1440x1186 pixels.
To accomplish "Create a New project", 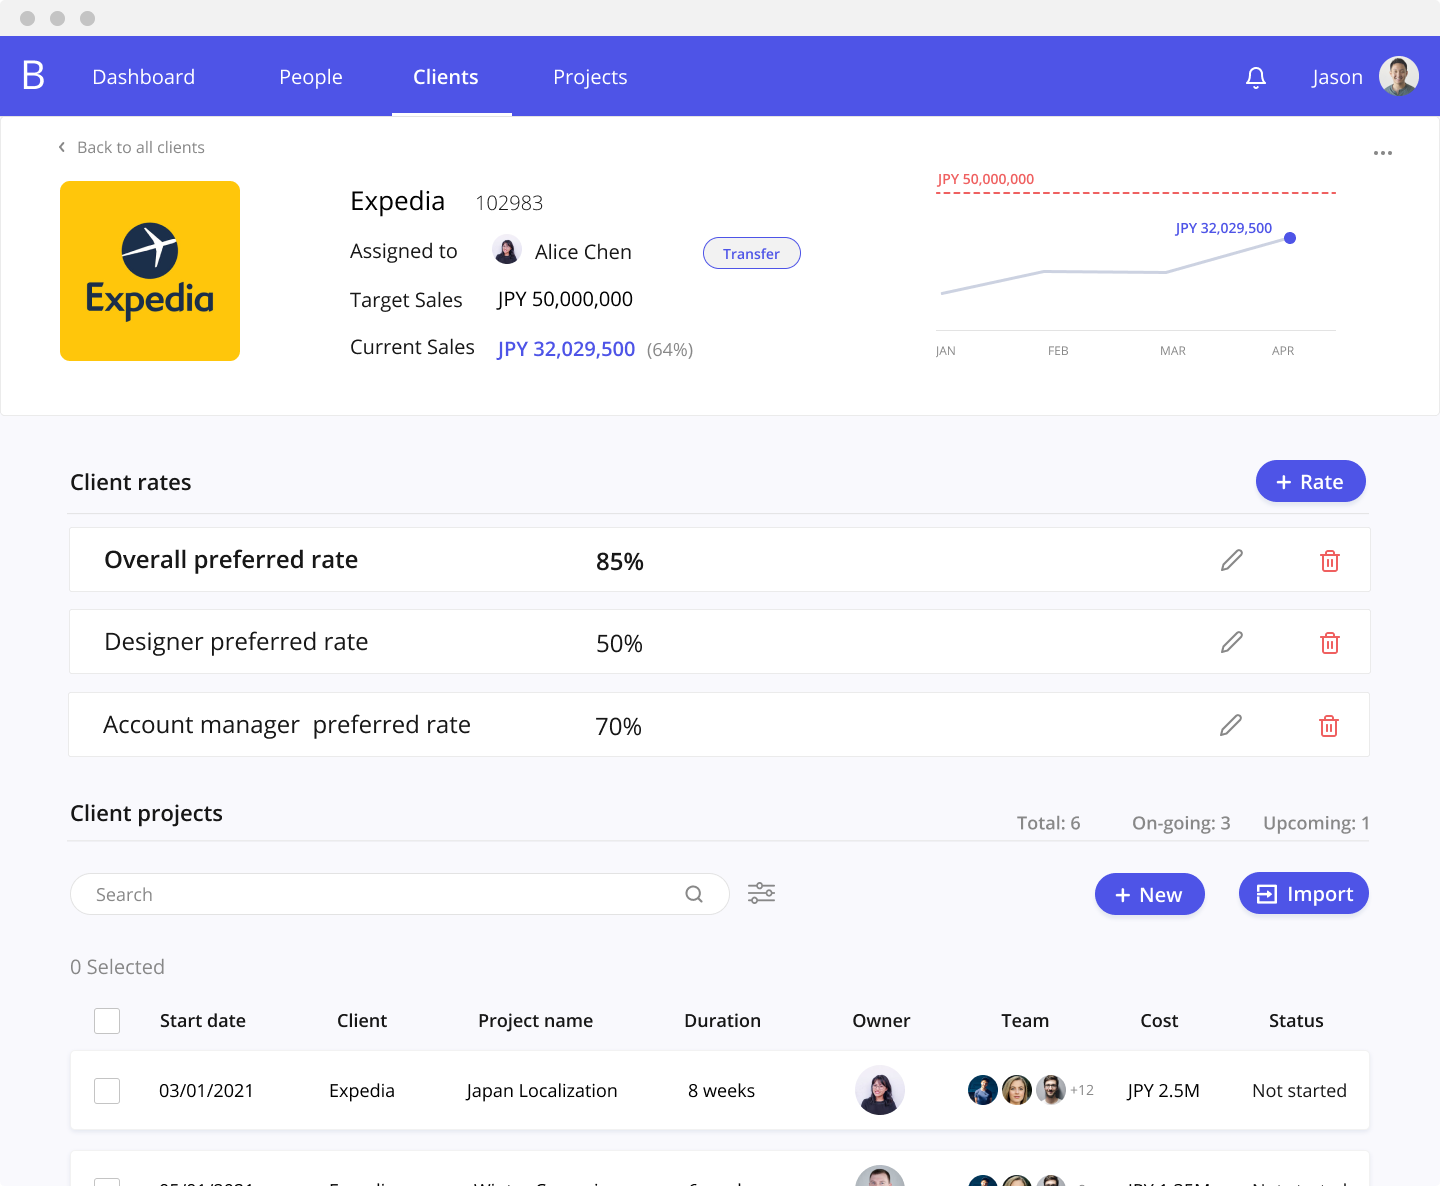I will [1150, 894].
